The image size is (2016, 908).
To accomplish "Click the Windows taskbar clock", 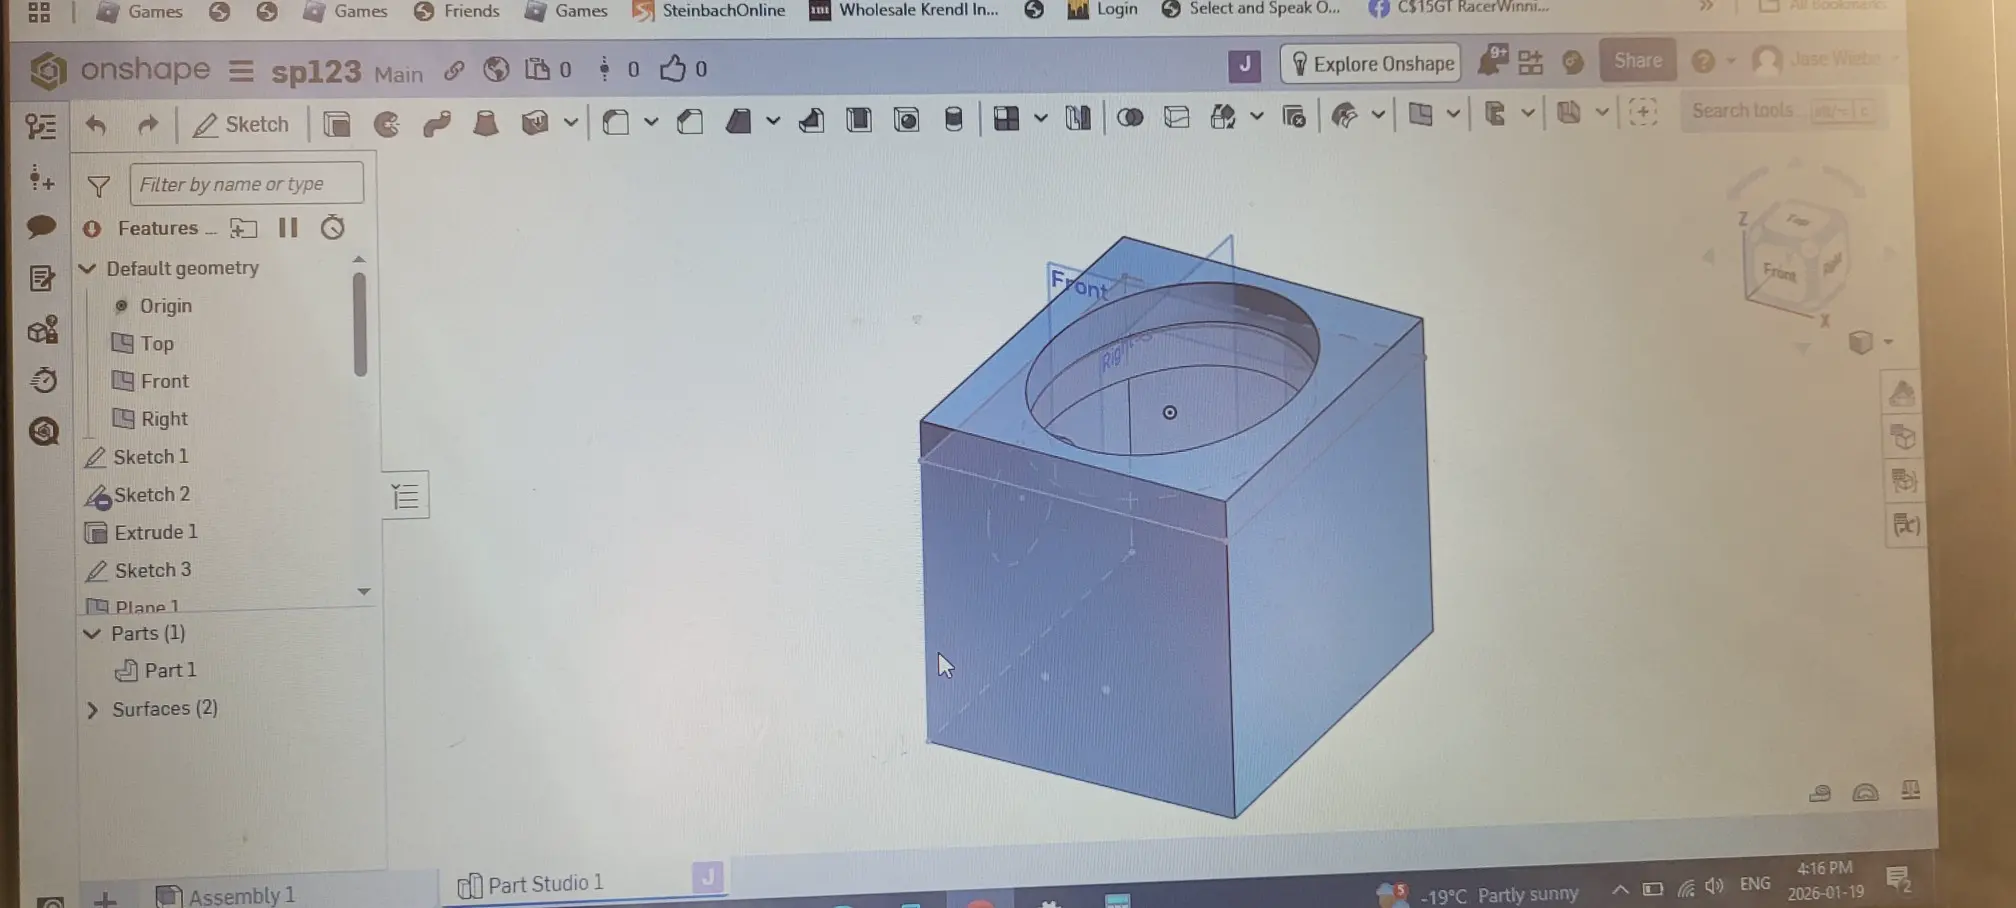I will [x=1825, y=880].
